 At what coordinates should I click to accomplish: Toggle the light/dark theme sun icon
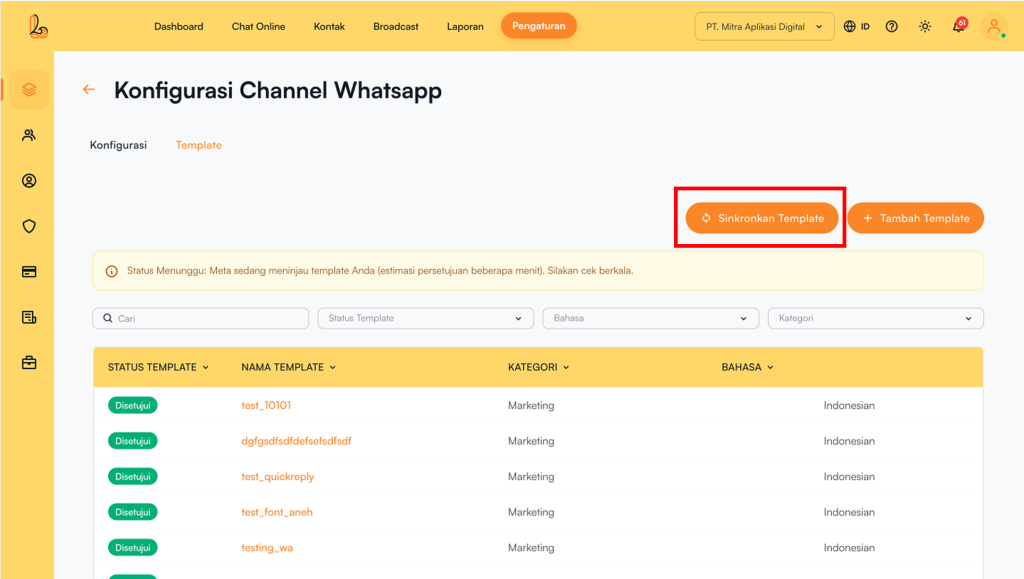click(925, 27)
